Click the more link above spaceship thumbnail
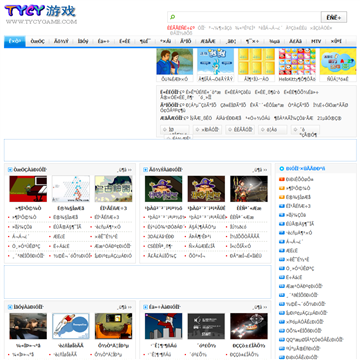360x360 pixels. [x=259, y=307]
